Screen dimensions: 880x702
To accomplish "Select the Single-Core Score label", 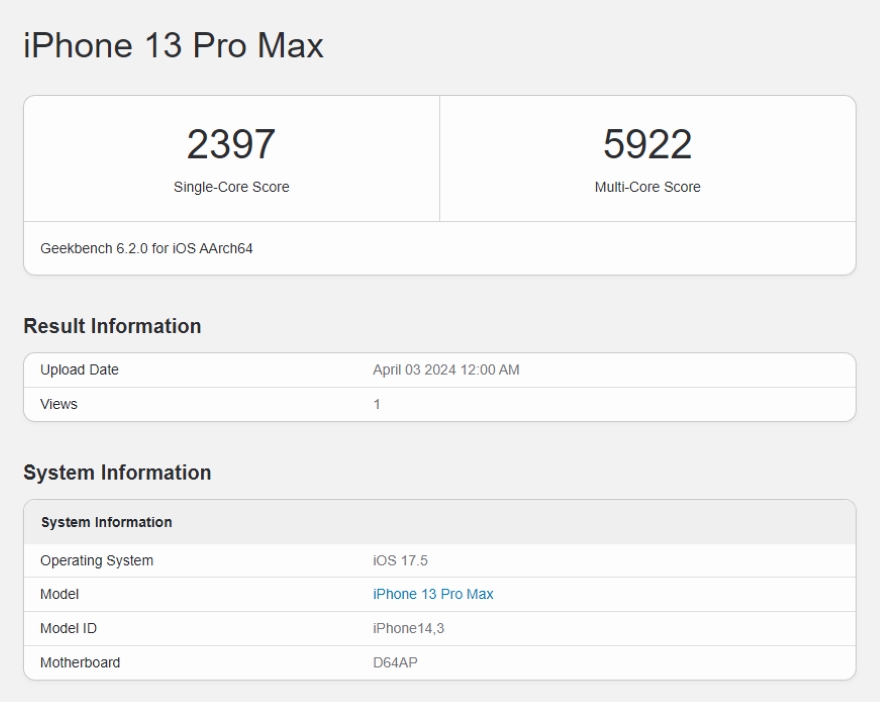I will [231, 187].
